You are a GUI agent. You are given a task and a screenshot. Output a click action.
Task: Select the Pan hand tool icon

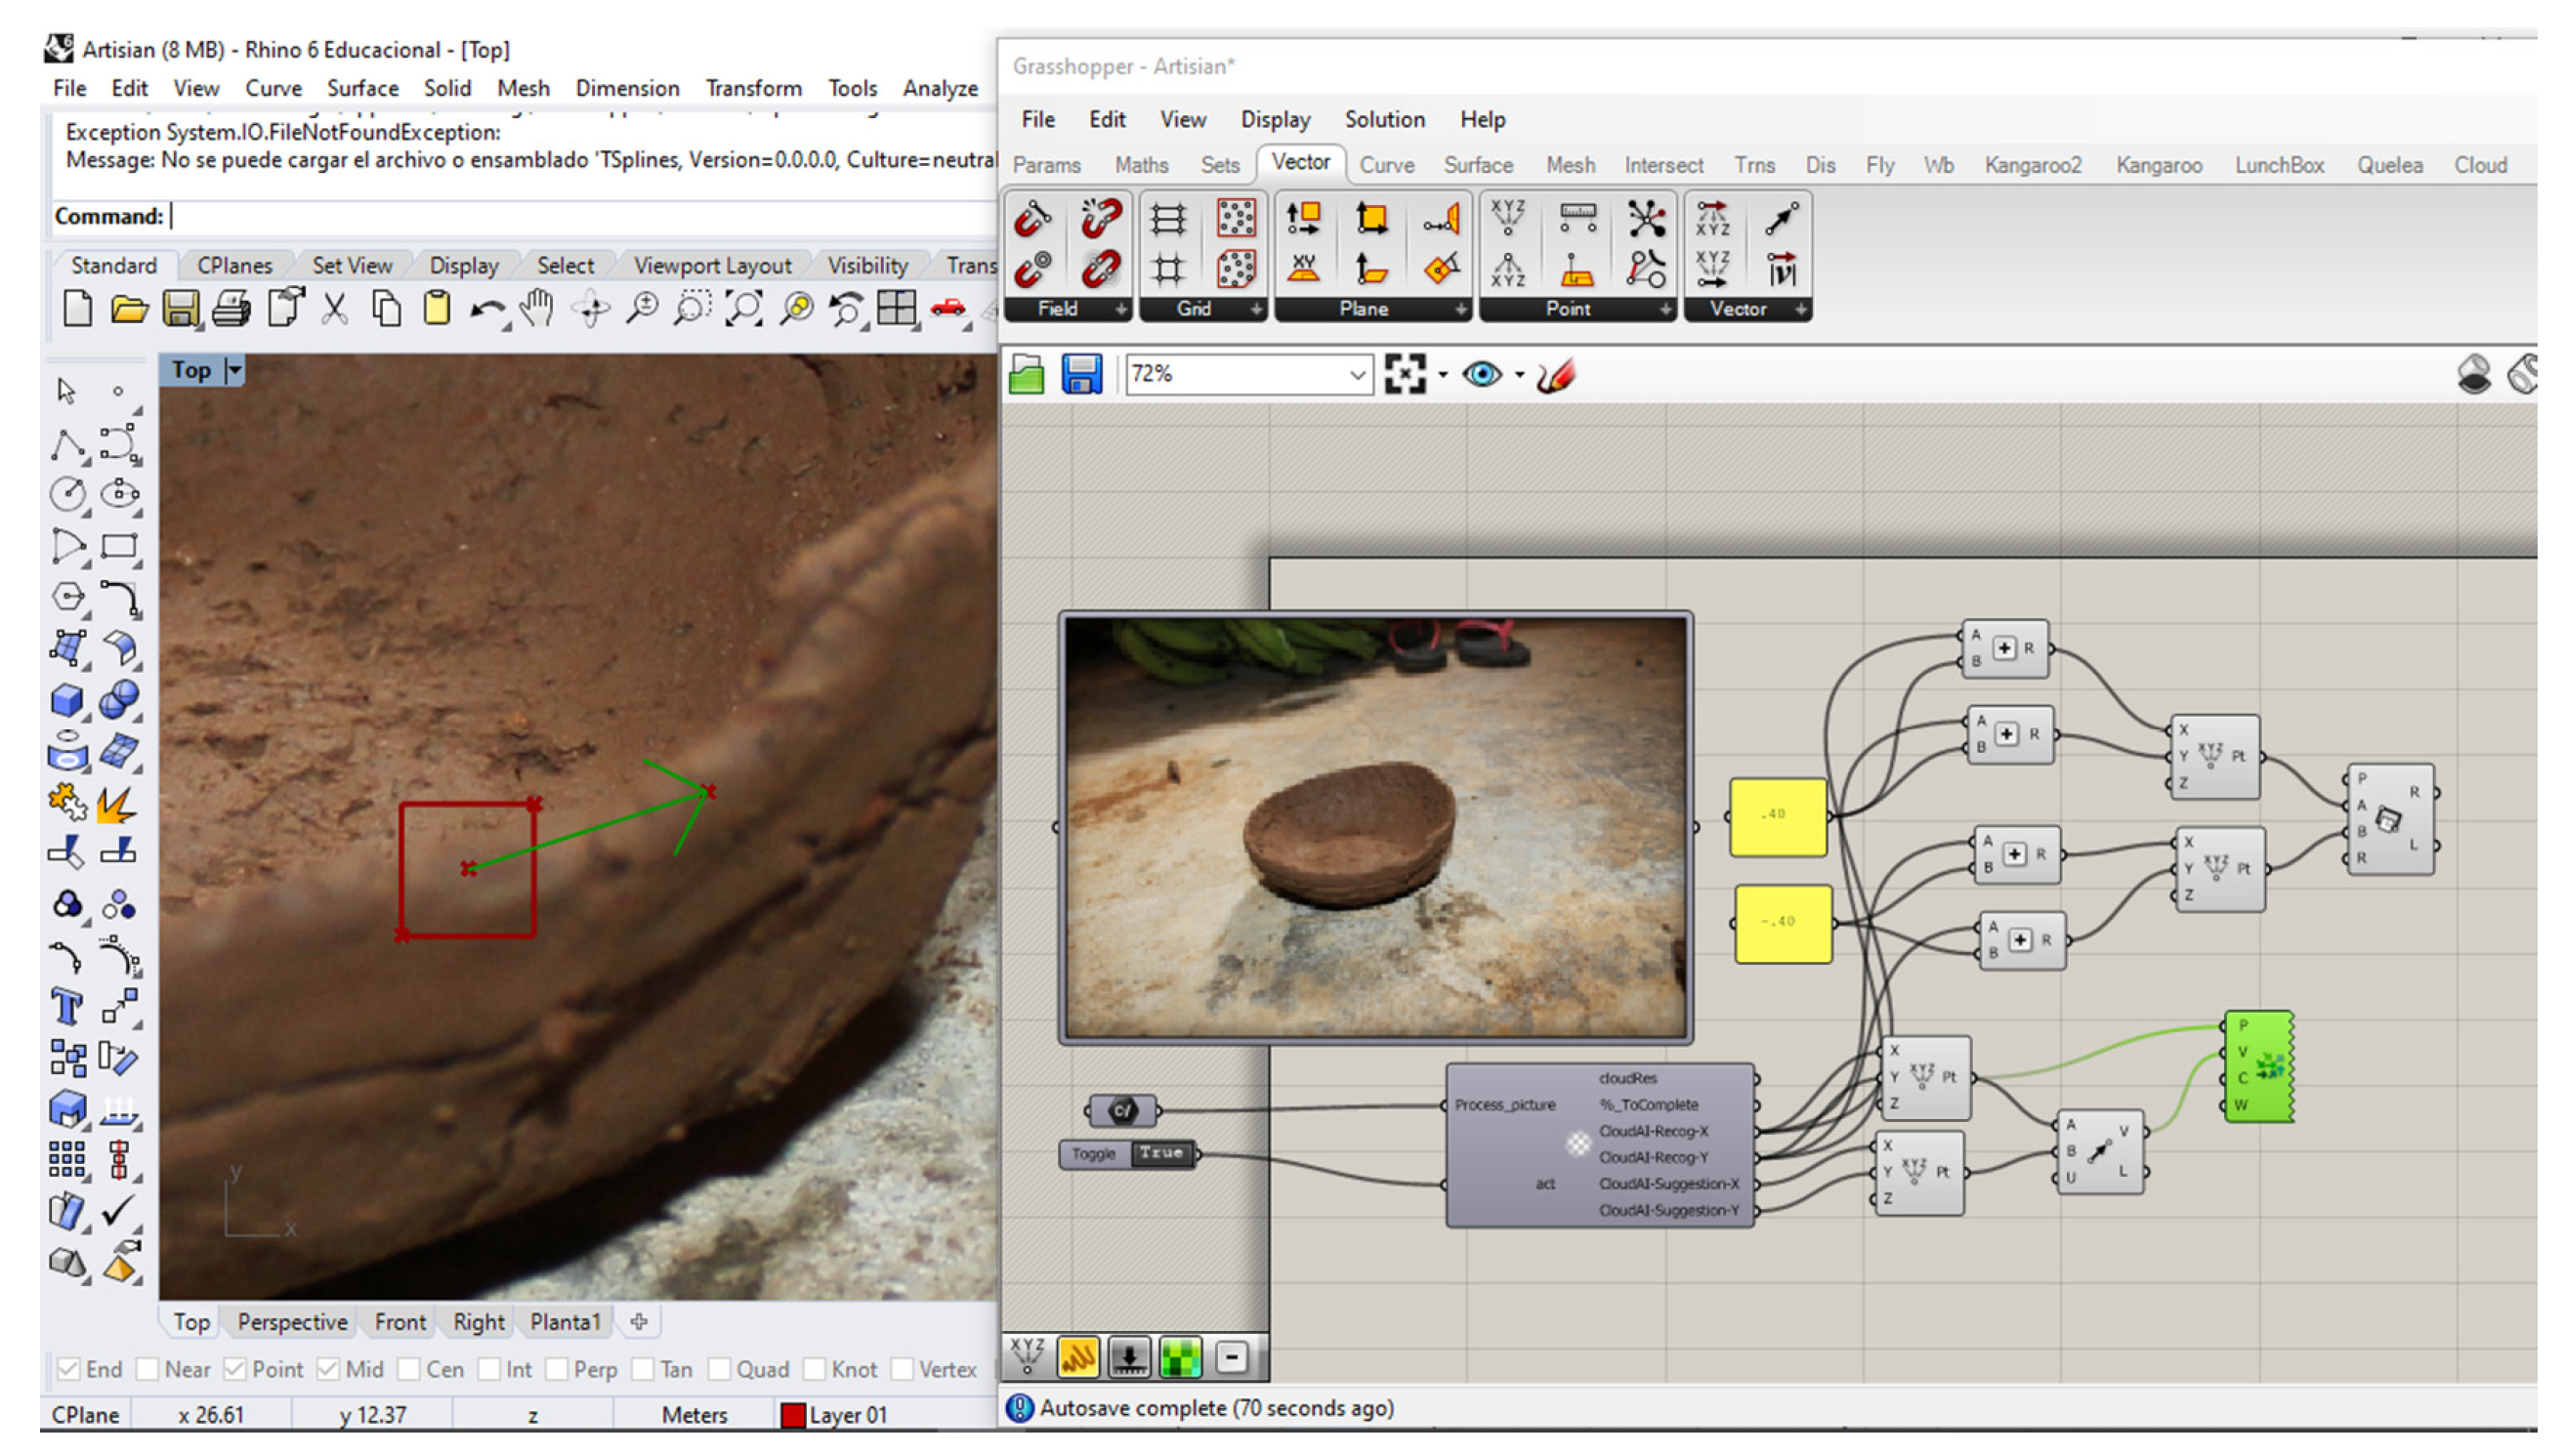pos(537,309)
